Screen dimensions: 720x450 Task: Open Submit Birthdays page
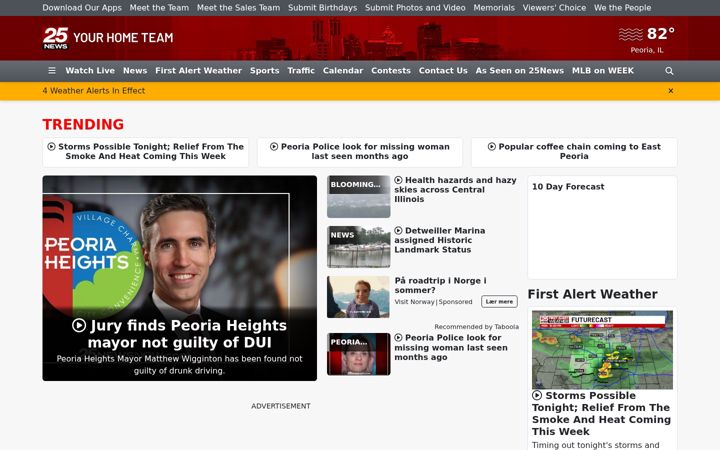coord(322,8)
